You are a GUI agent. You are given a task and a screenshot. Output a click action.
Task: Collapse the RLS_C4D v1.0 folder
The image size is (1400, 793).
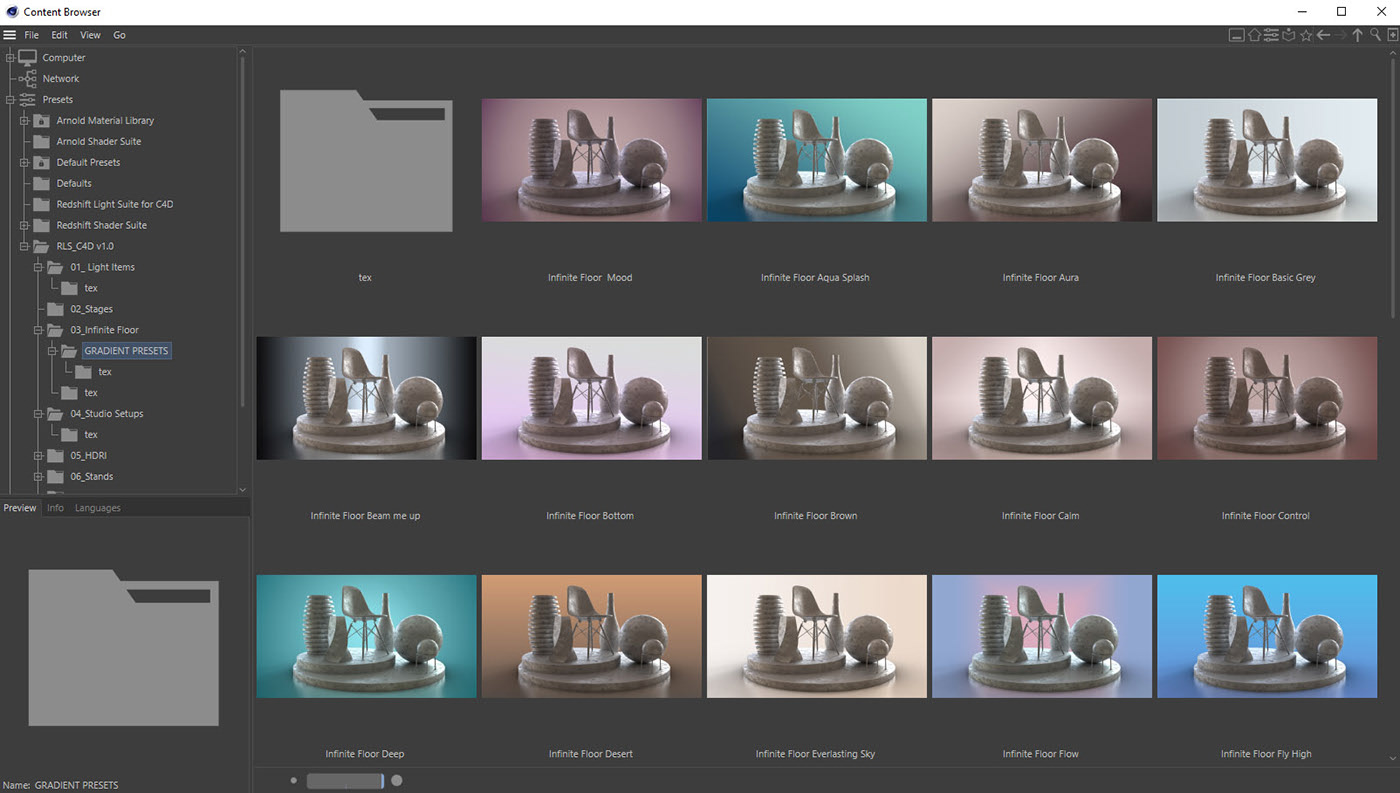click(x=25, y=246)
